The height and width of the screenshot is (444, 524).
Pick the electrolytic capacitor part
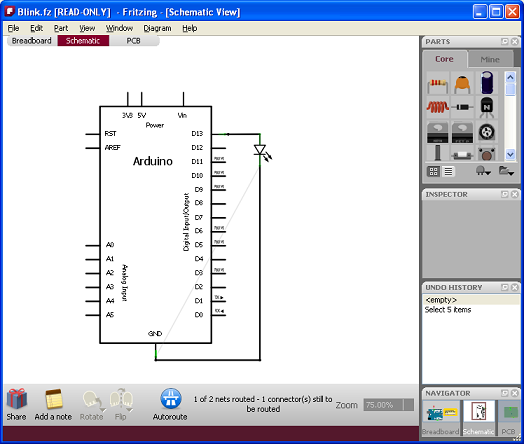(x=487, y=83)
